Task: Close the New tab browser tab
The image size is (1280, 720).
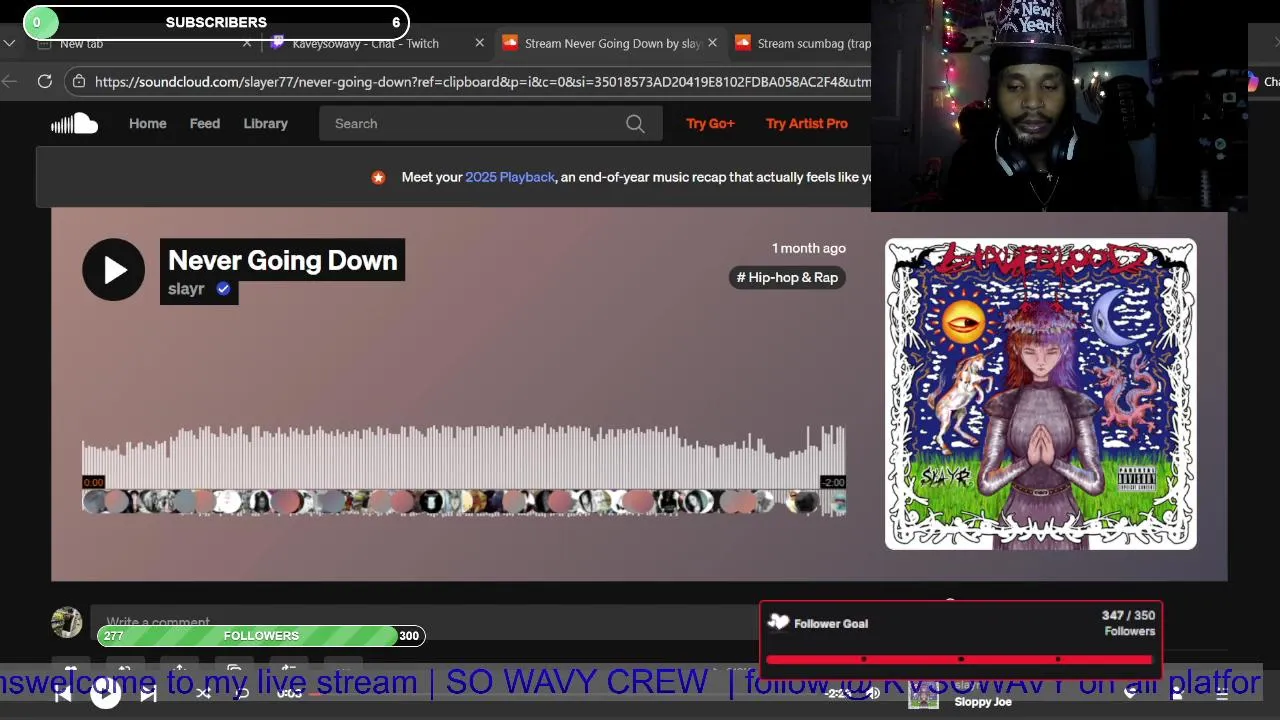Action: pos(247,43)
